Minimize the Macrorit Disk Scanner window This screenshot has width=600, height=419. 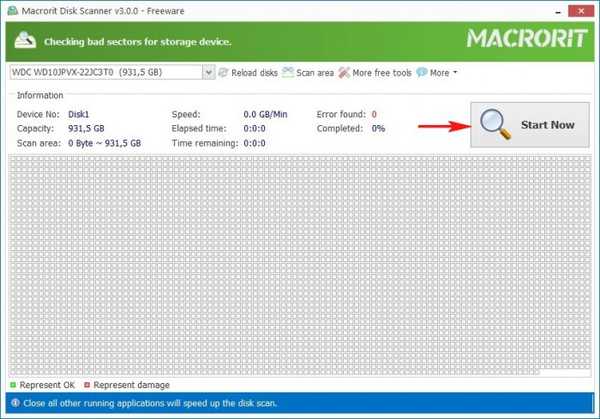(558, 11)
